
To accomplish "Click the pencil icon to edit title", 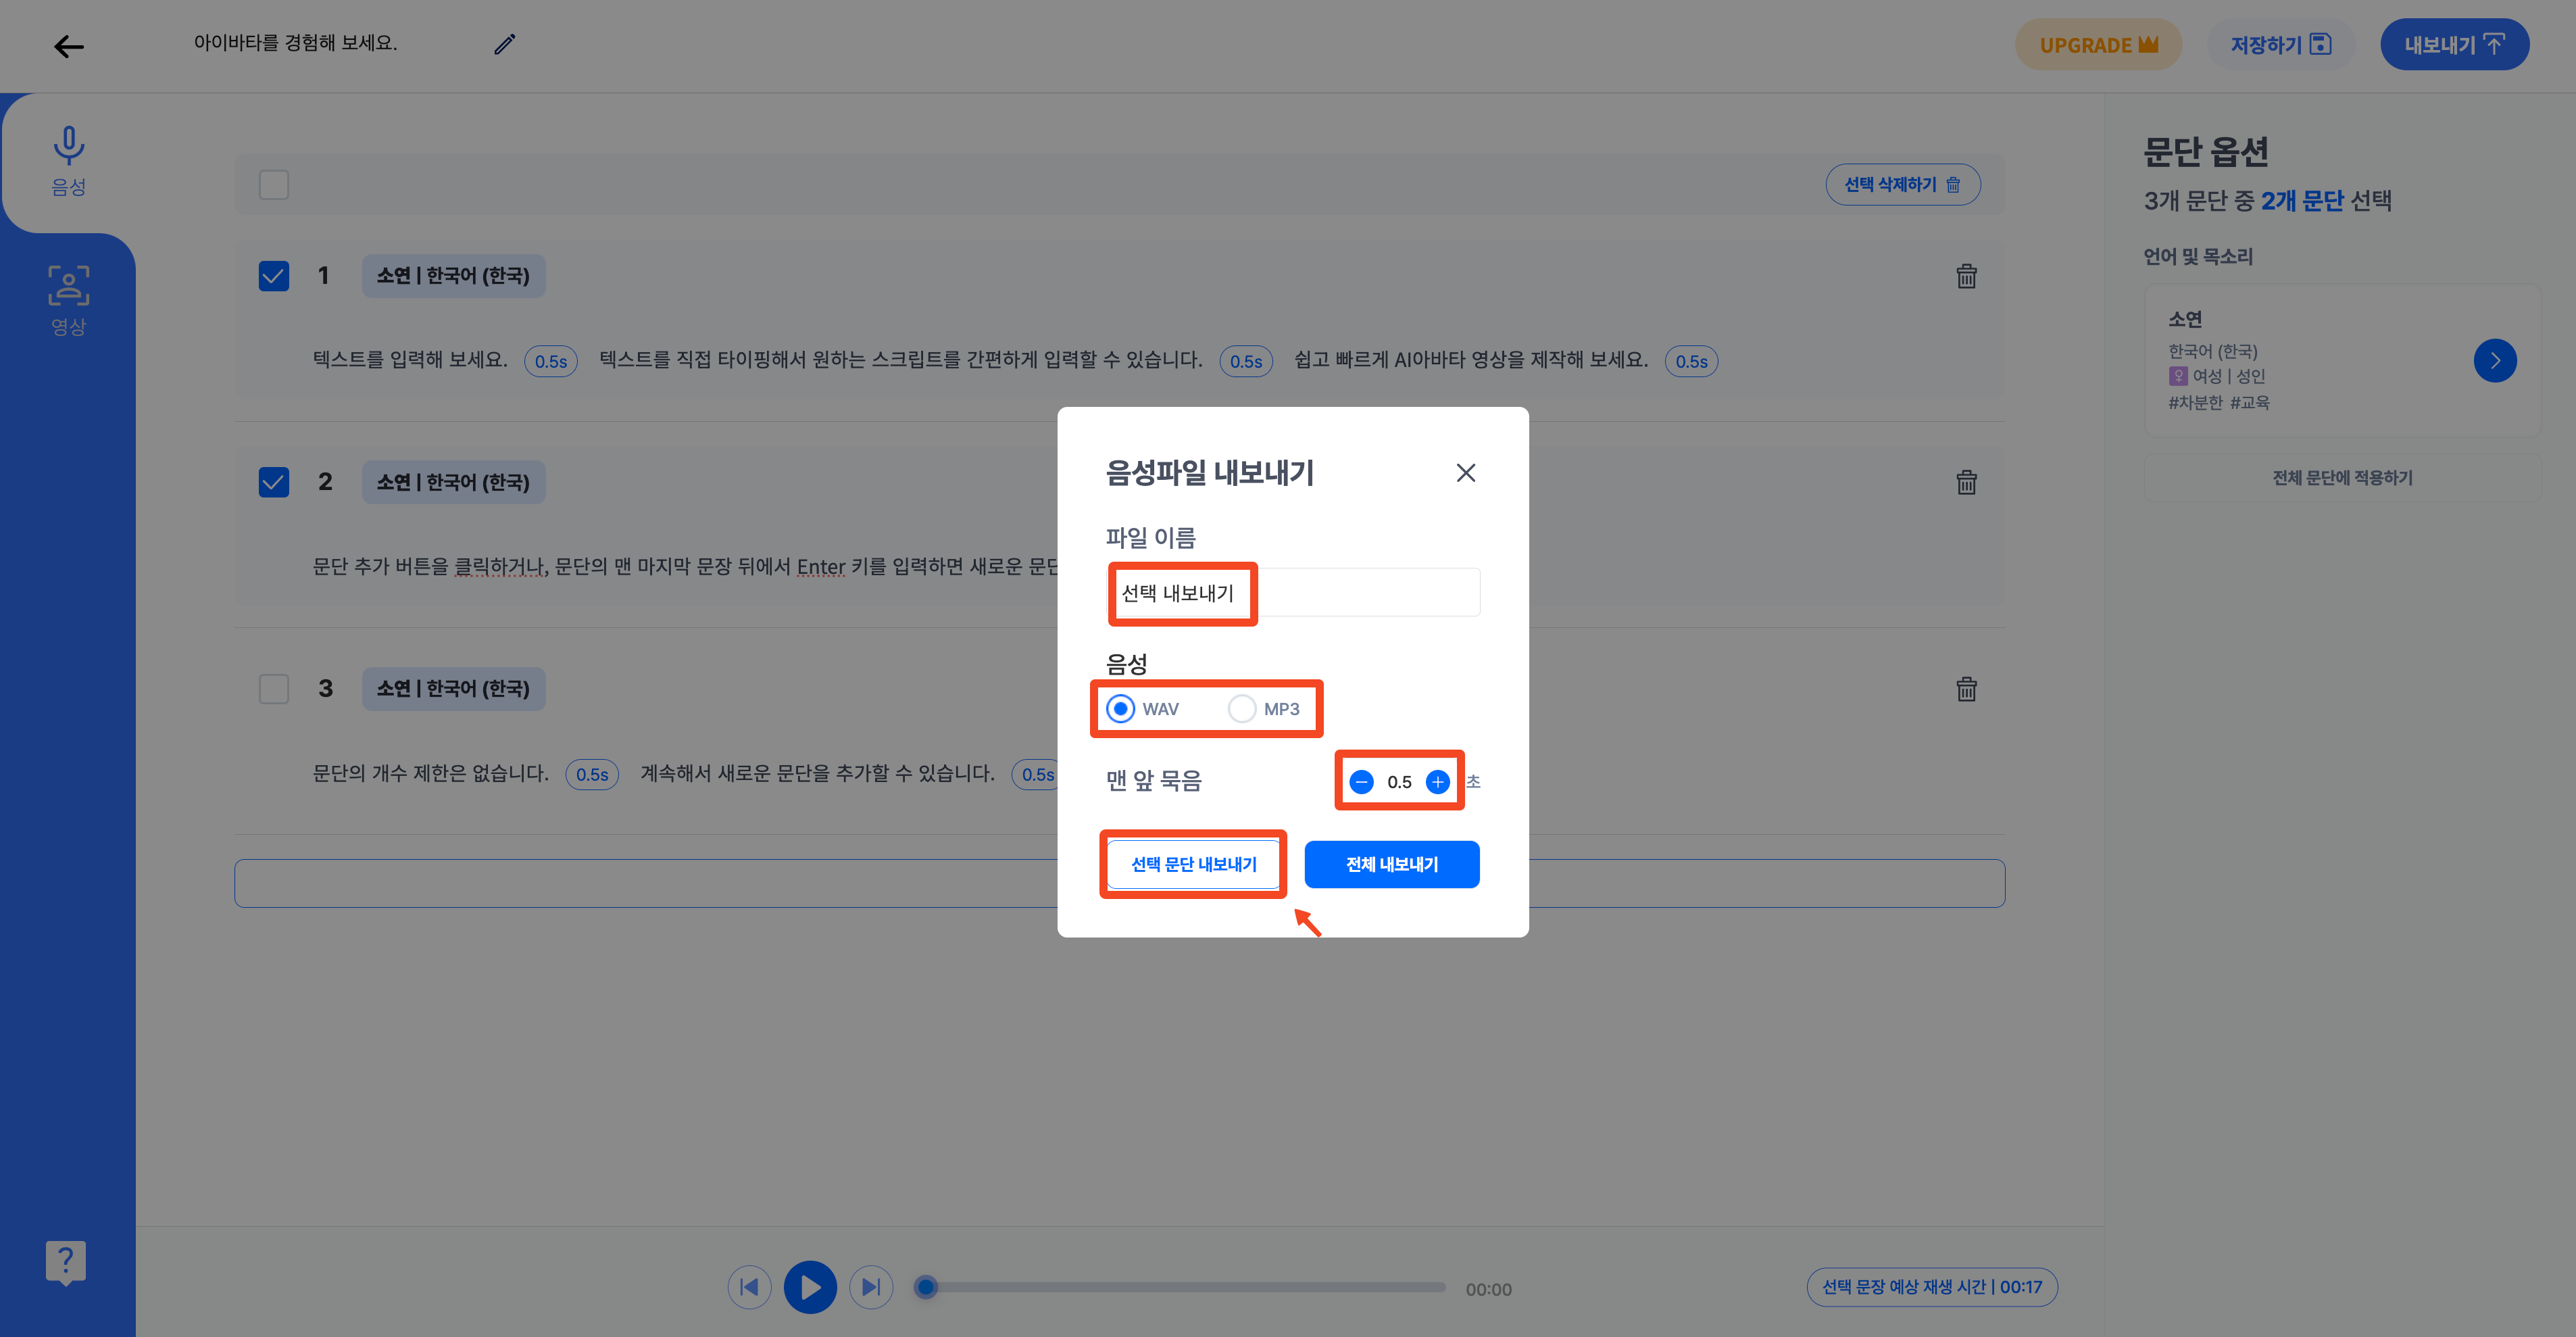I will click(505, 44).
